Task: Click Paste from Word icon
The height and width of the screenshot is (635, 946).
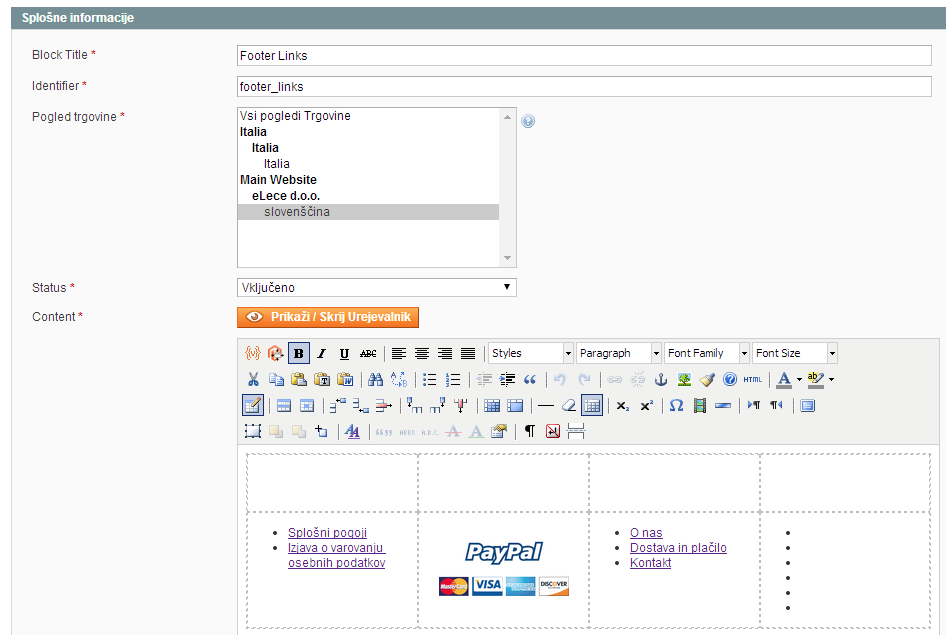Action: pos(344,379)
